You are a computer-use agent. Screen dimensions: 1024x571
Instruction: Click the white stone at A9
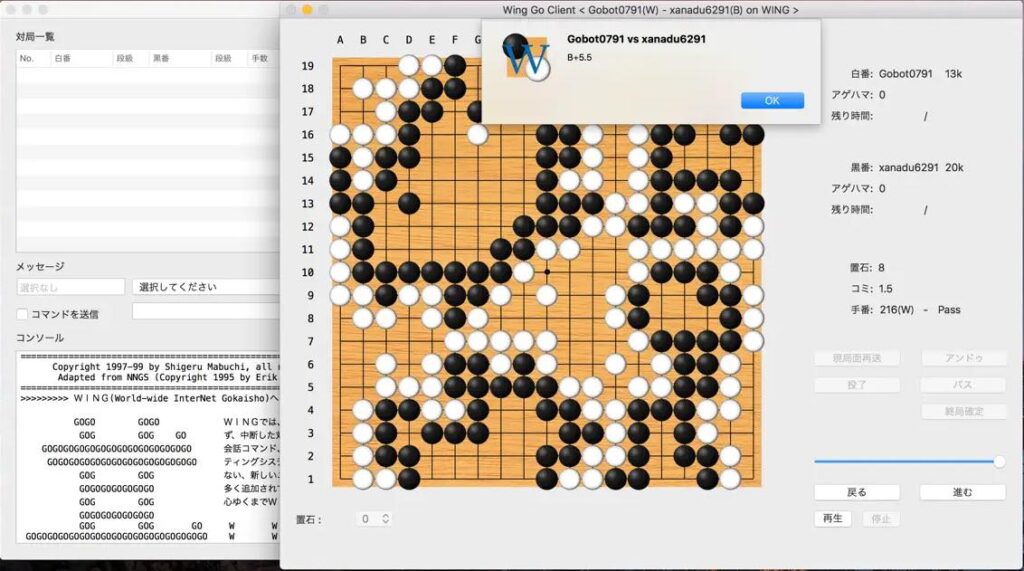coord(340,294)
